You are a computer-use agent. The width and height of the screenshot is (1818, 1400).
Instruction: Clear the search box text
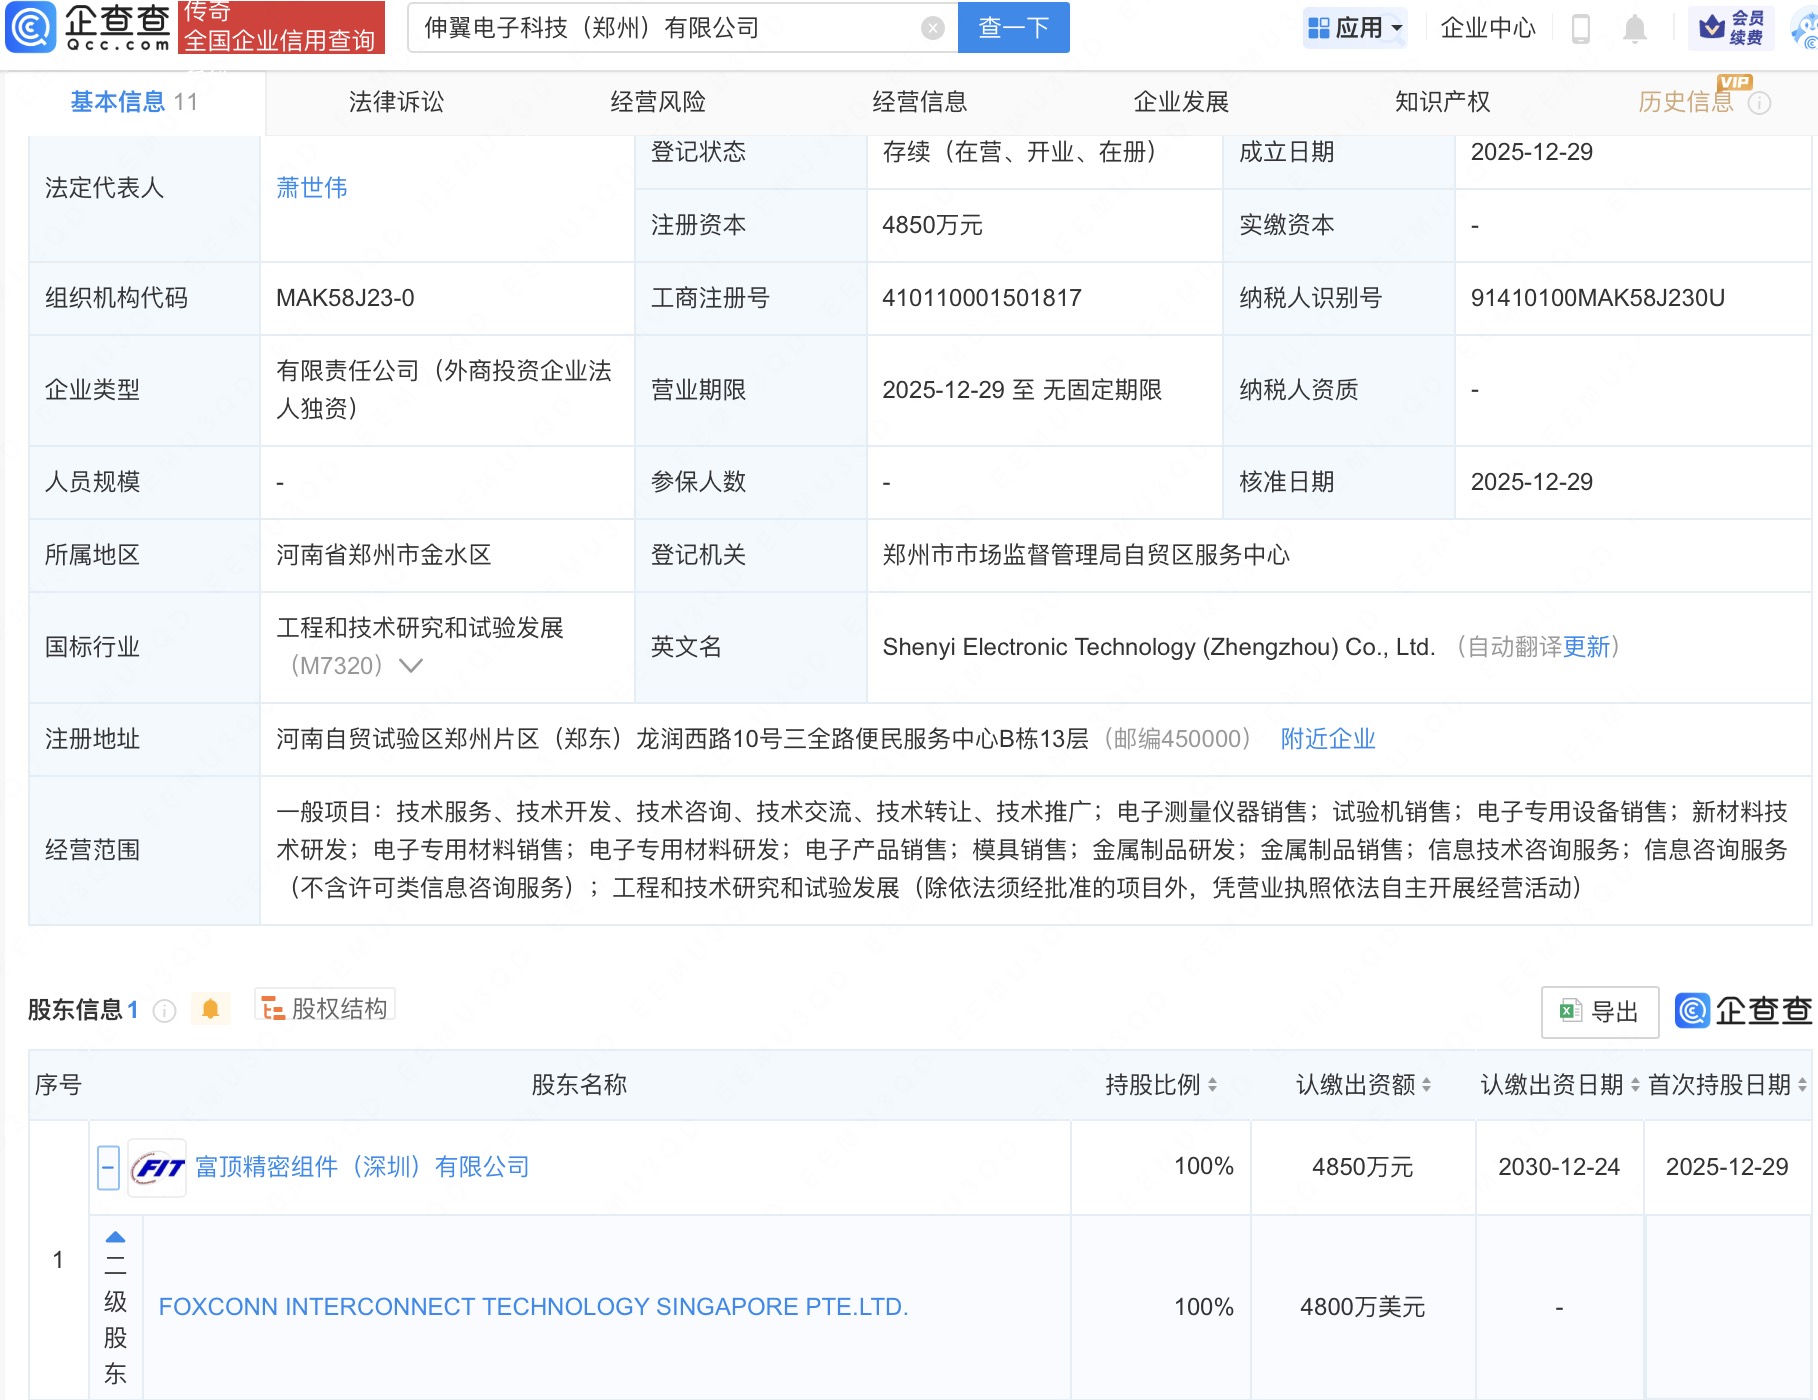tap(932, 28)
